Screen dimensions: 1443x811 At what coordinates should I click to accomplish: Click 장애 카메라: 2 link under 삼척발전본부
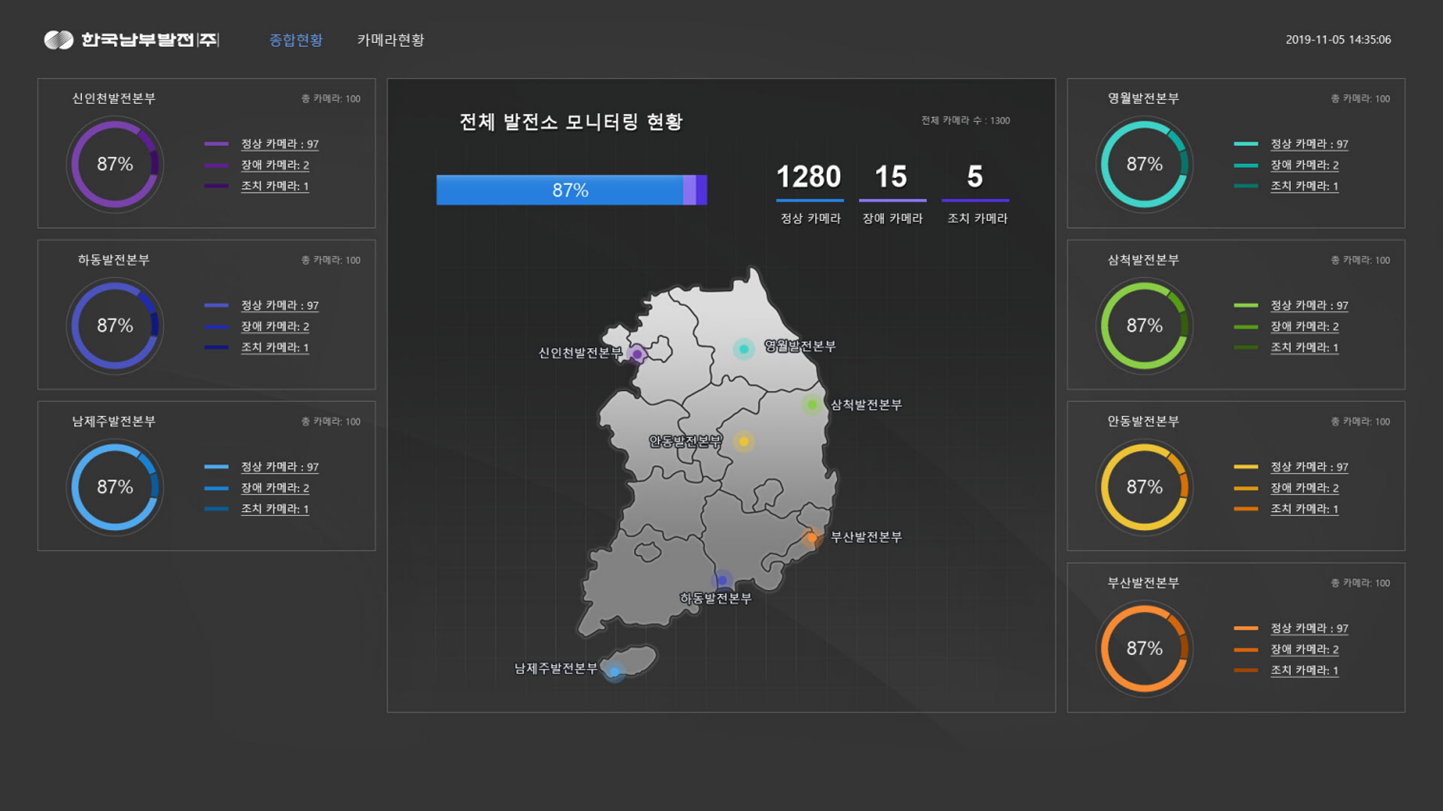pyautogui.click(x=1304, y=327)
